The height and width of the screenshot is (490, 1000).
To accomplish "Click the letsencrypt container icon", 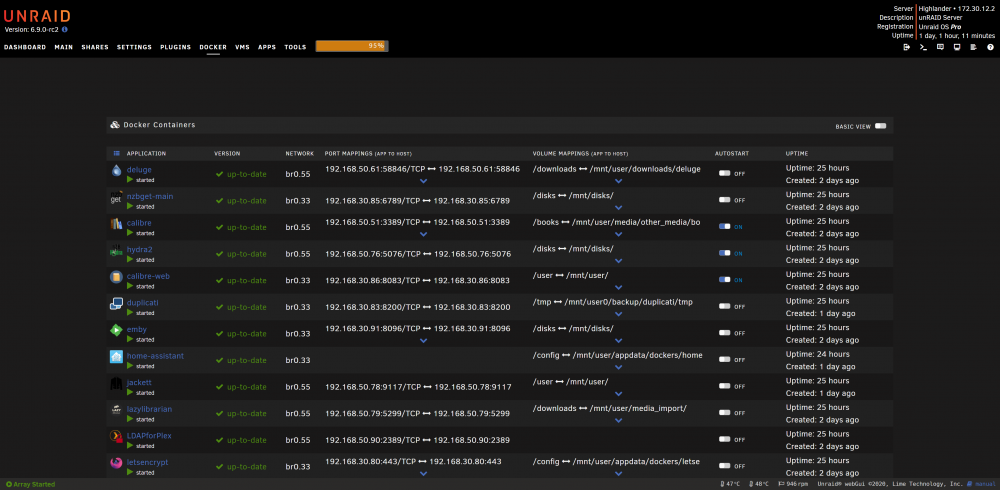I will pos(116,463).
